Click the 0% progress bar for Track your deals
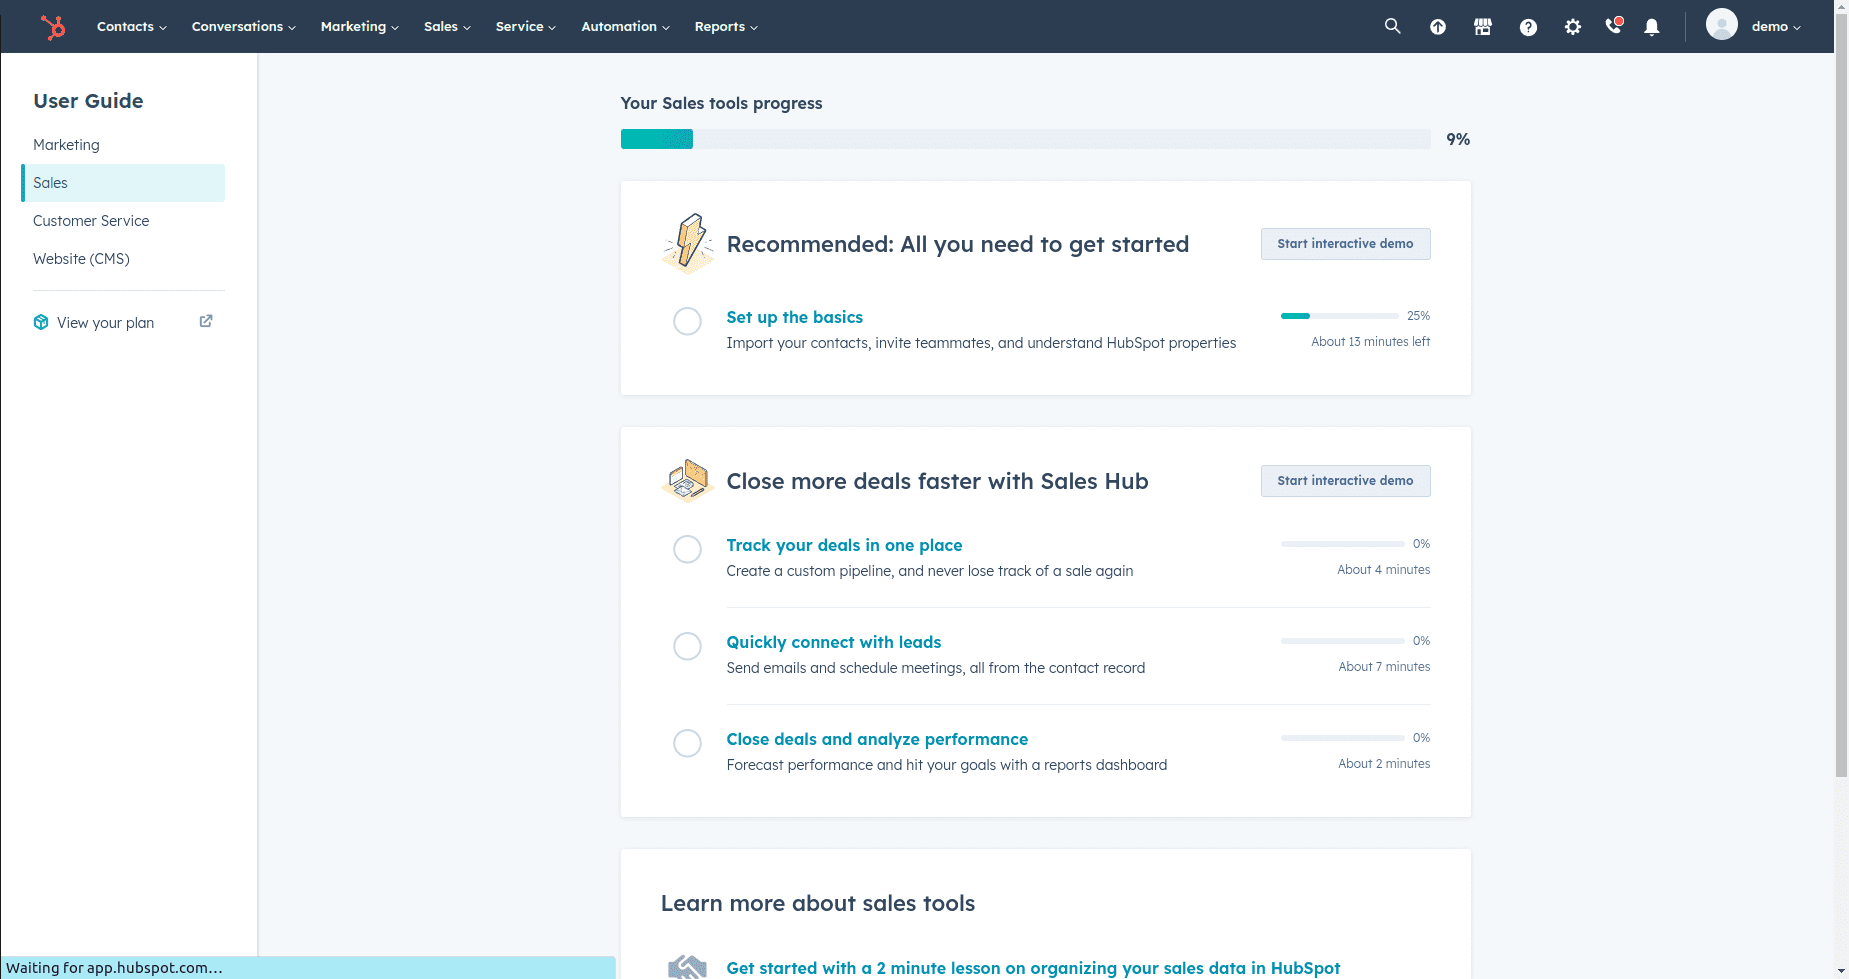The image size is (1849, 979). 1343,544
